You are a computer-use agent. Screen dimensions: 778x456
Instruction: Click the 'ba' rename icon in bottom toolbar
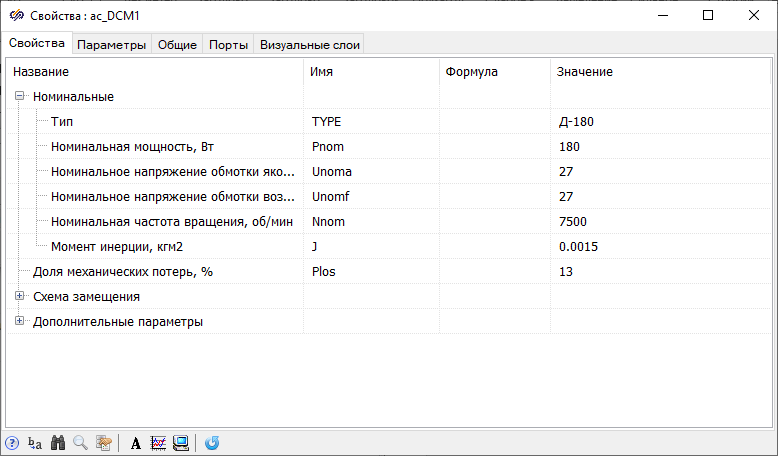35,443
